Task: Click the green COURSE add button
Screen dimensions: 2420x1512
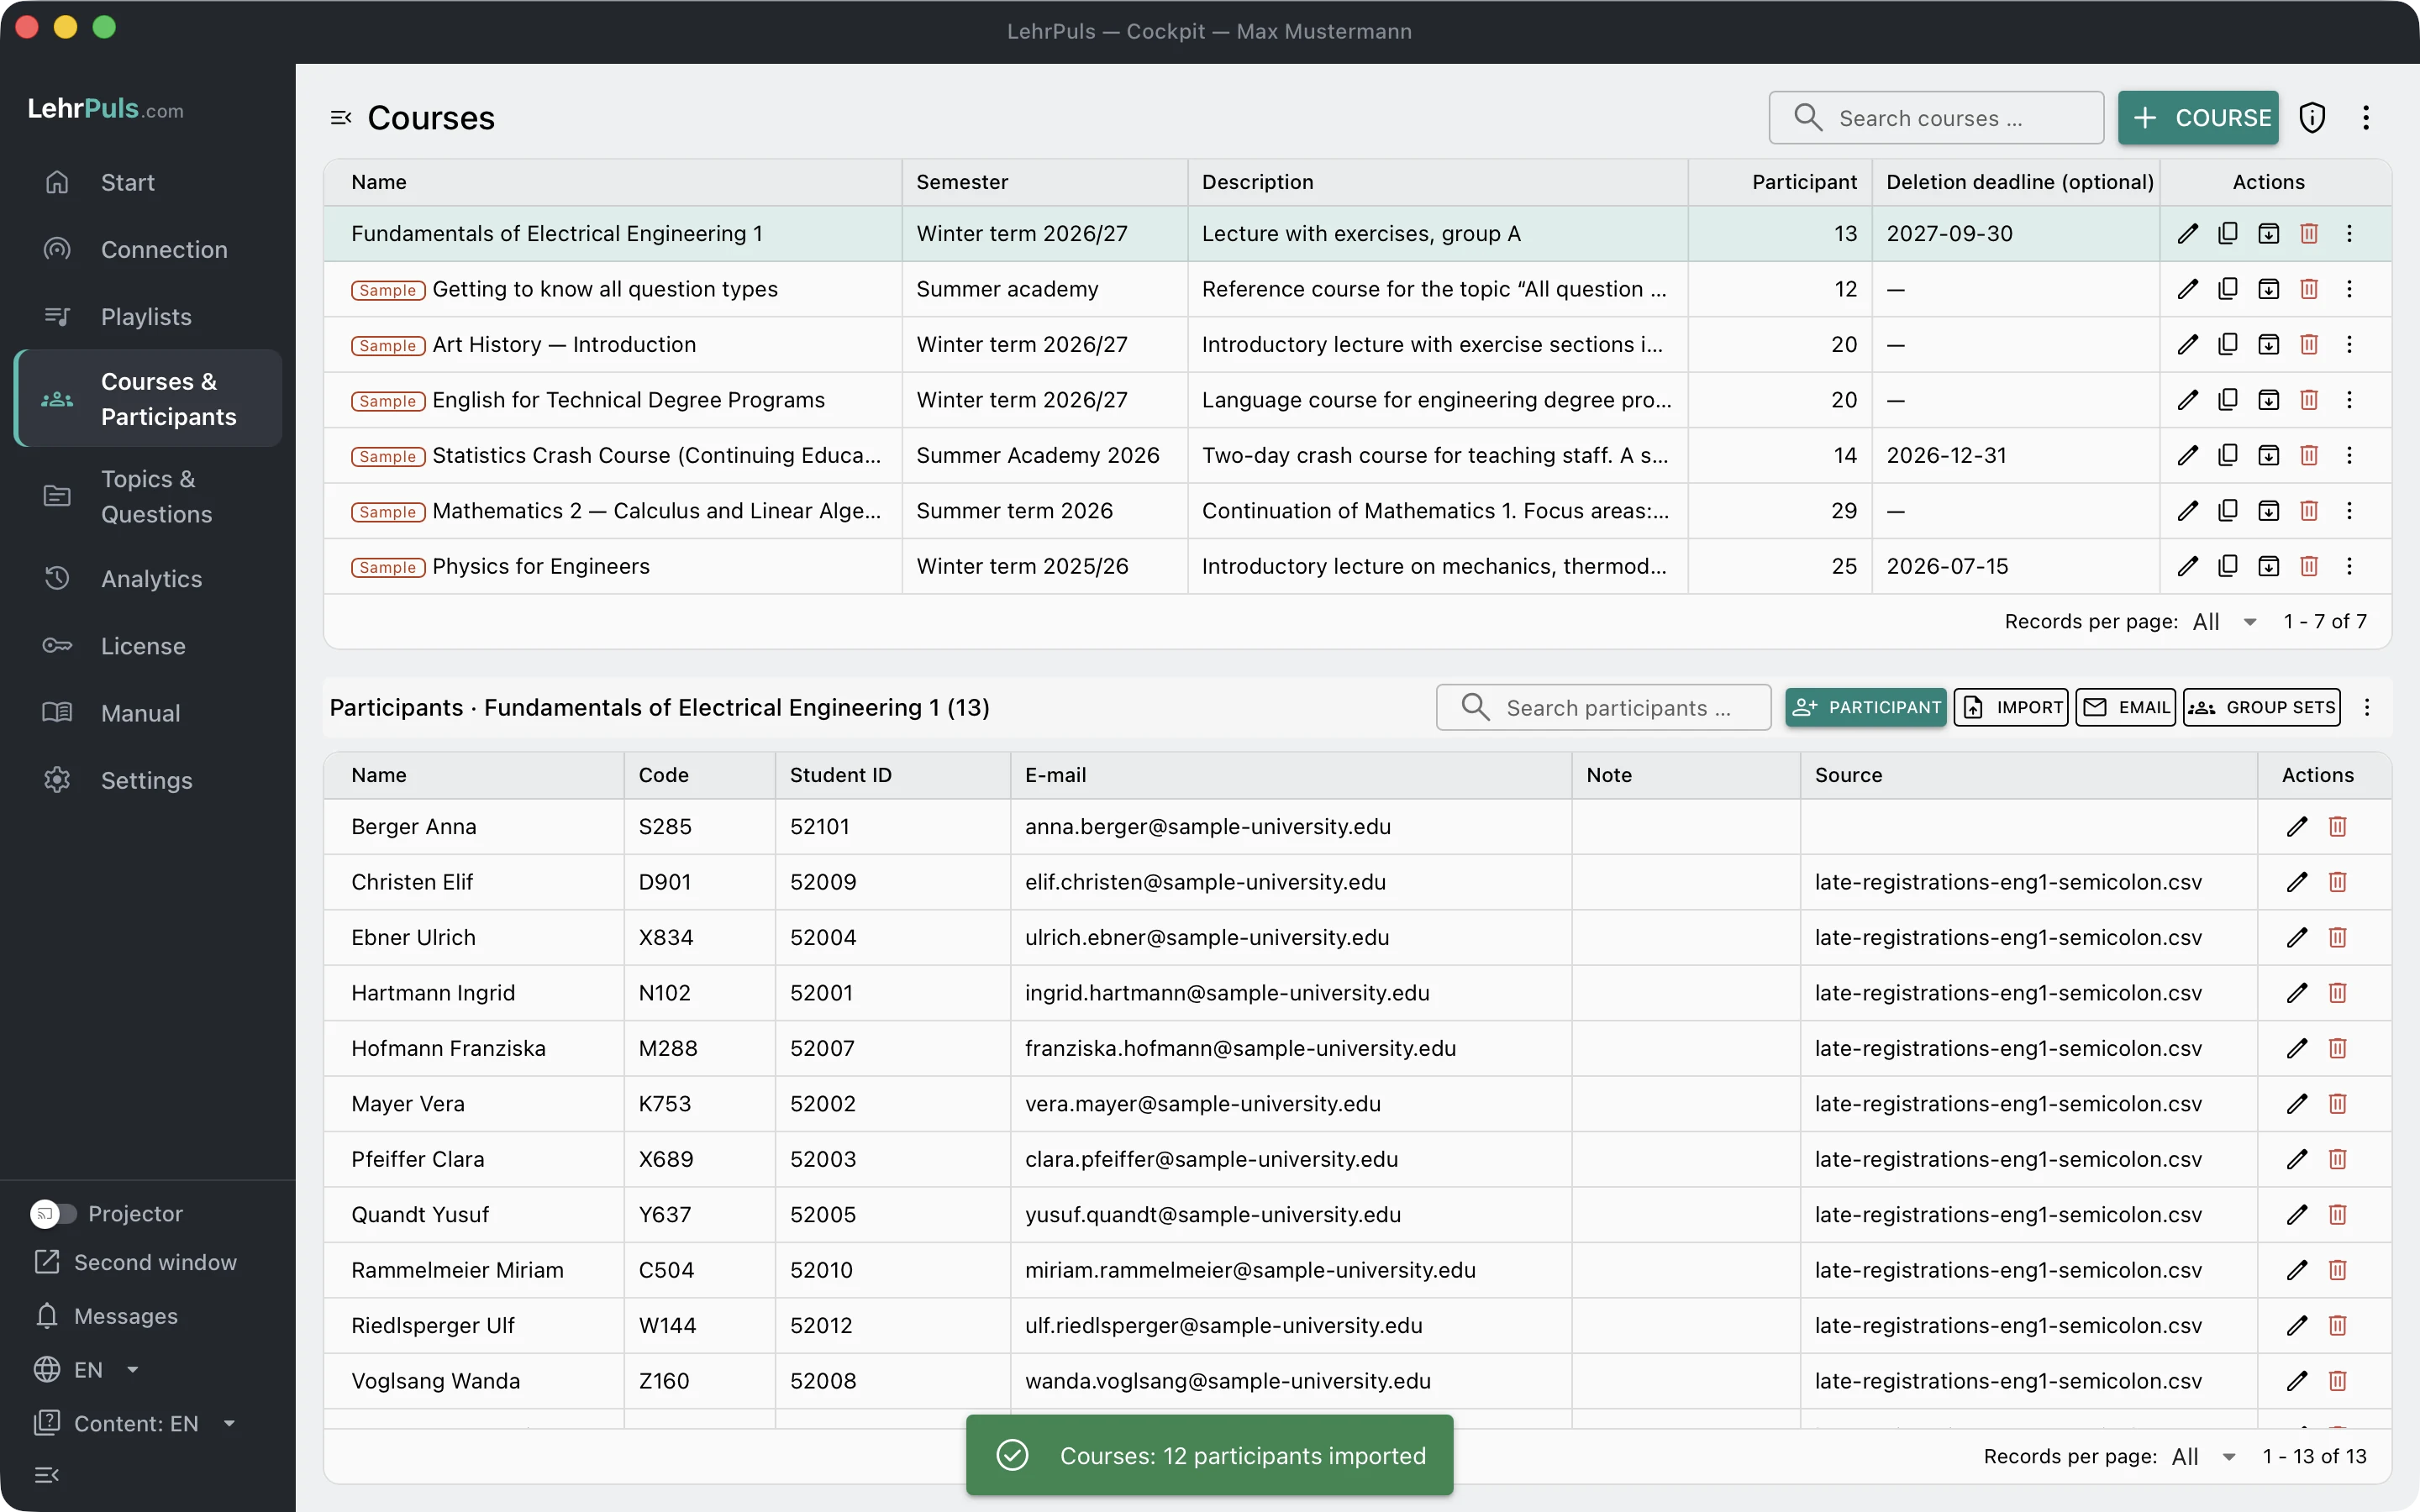Action: point(2198,118)
